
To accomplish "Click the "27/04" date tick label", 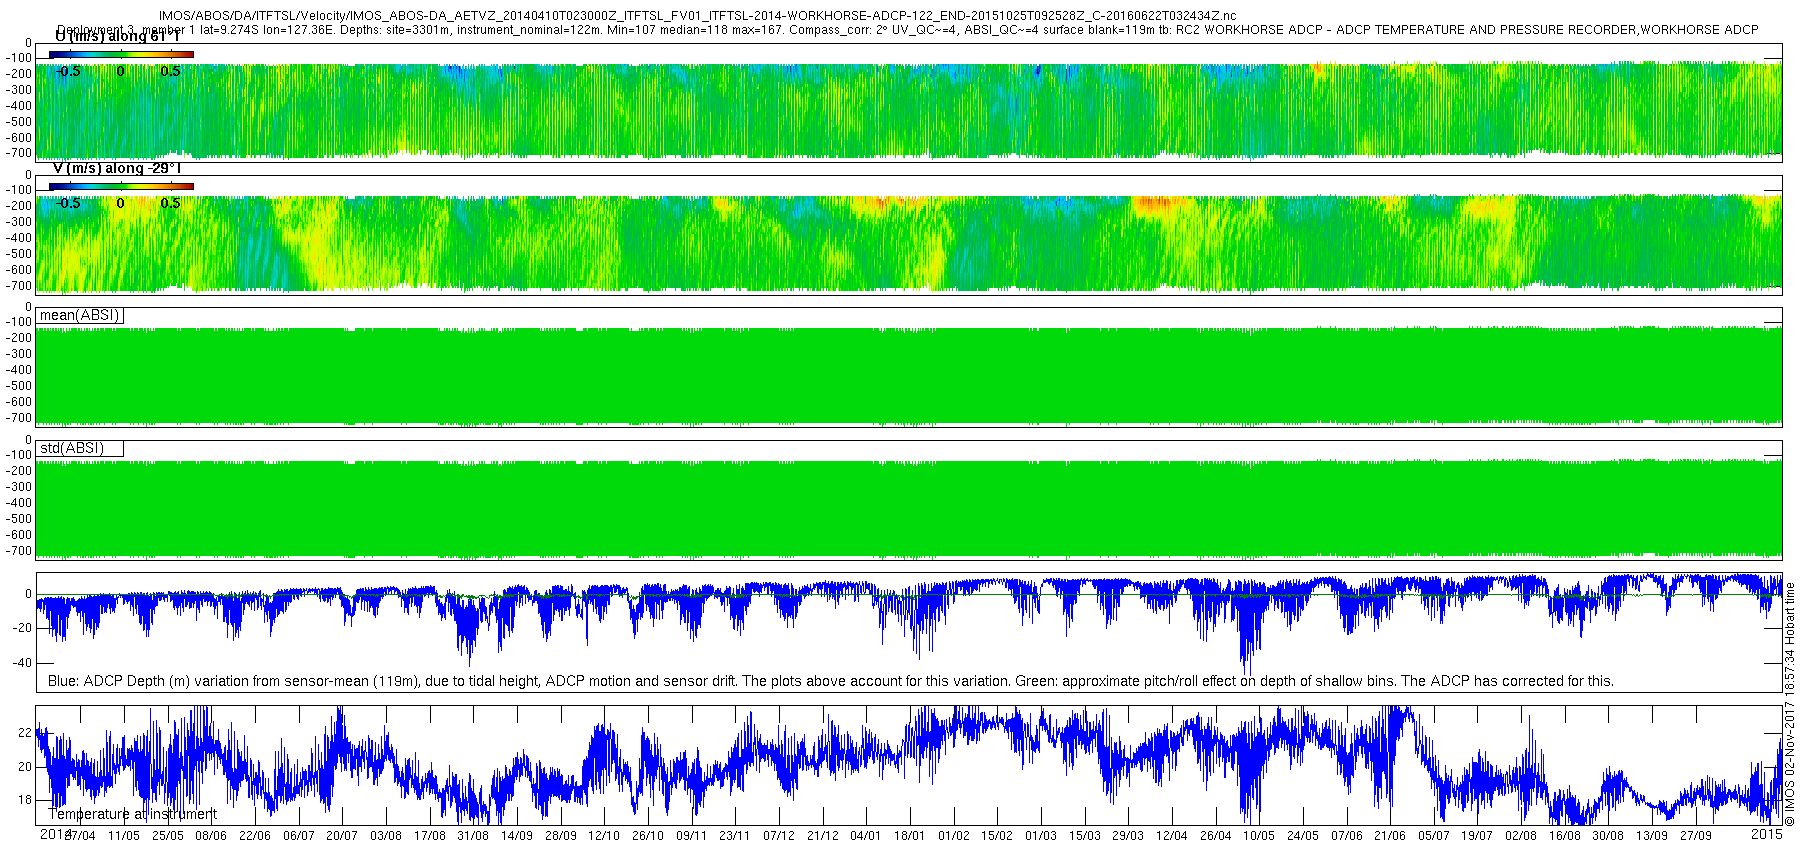I will point(80,836).
